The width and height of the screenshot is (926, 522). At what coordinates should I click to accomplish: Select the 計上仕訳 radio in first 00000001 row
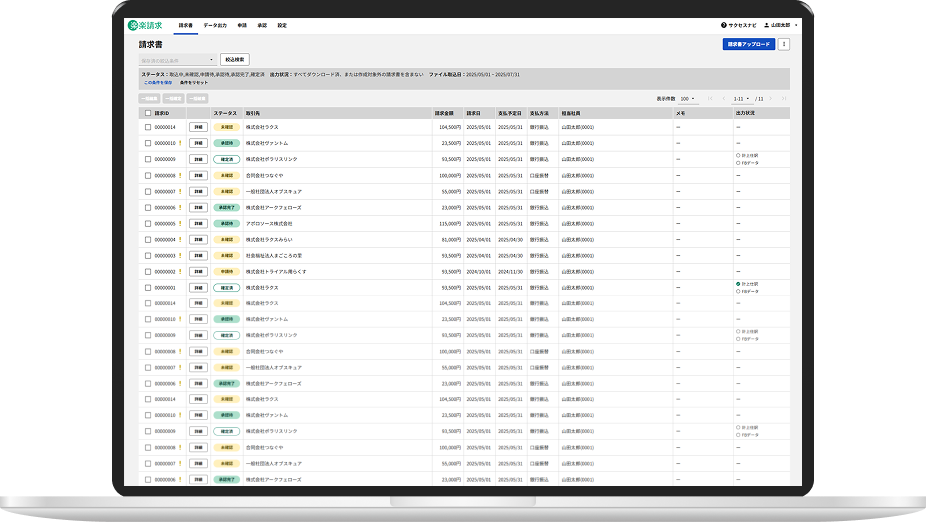(738, 284)
